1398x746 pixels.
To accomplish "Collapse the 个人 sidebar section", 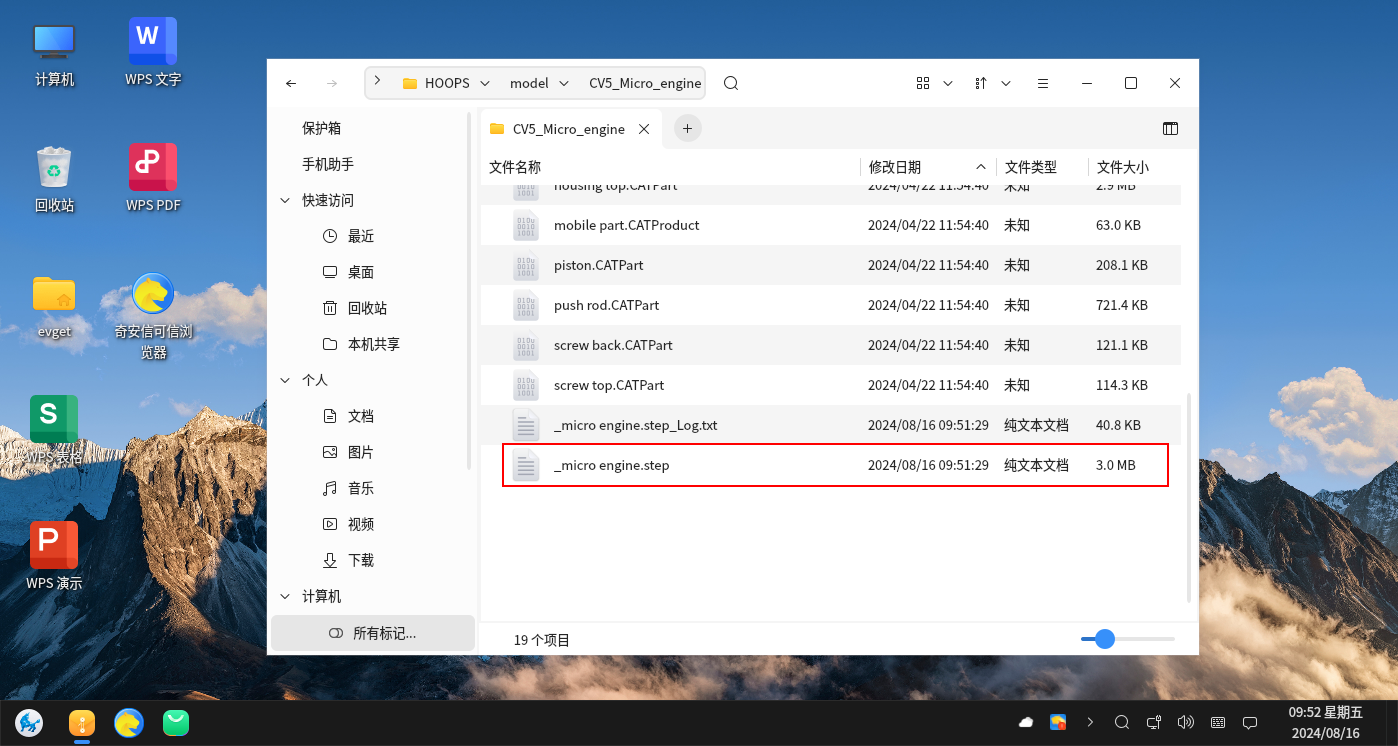I will point(285,380).
